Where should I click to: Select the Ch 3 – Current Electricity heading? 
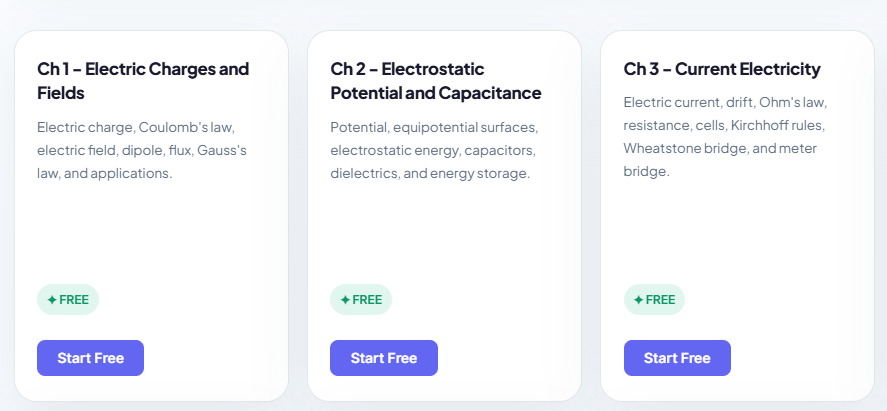tap(721, 69)
